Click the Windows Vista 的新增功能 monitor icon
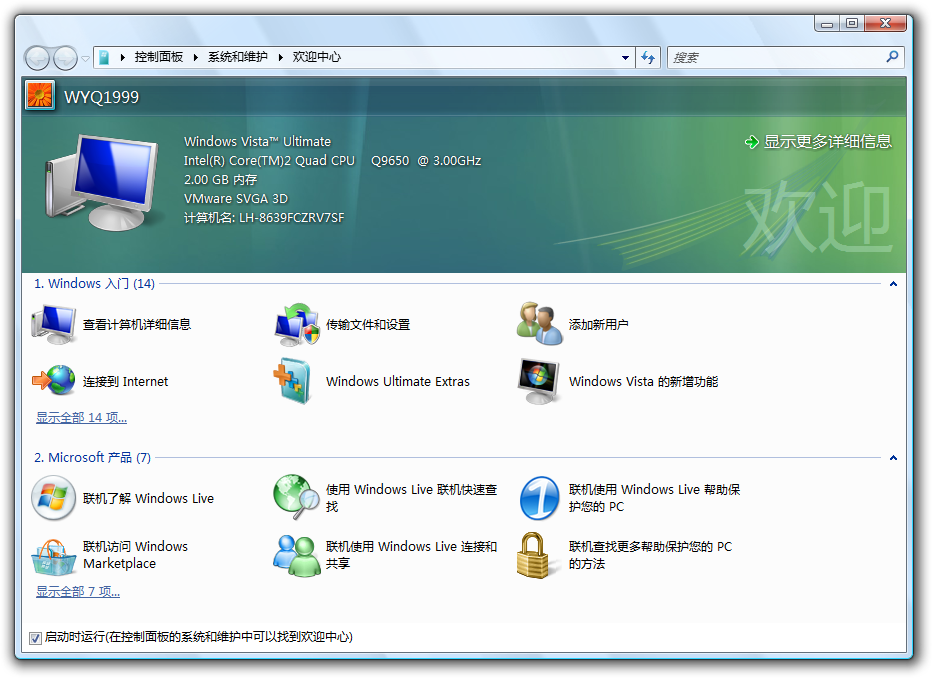The height and width of the screenshot is (678, 932). point(539,381)
